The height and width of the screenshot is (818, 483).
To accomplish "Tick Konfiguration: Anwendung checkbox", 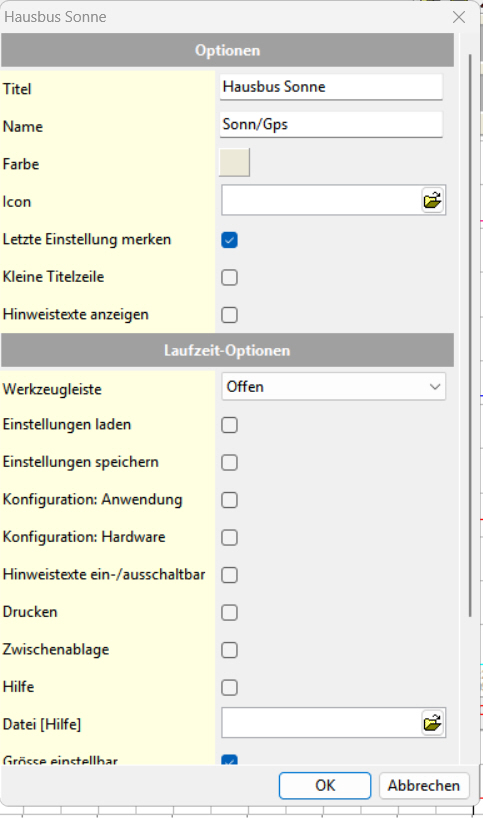I will click(x=230, y=500).
